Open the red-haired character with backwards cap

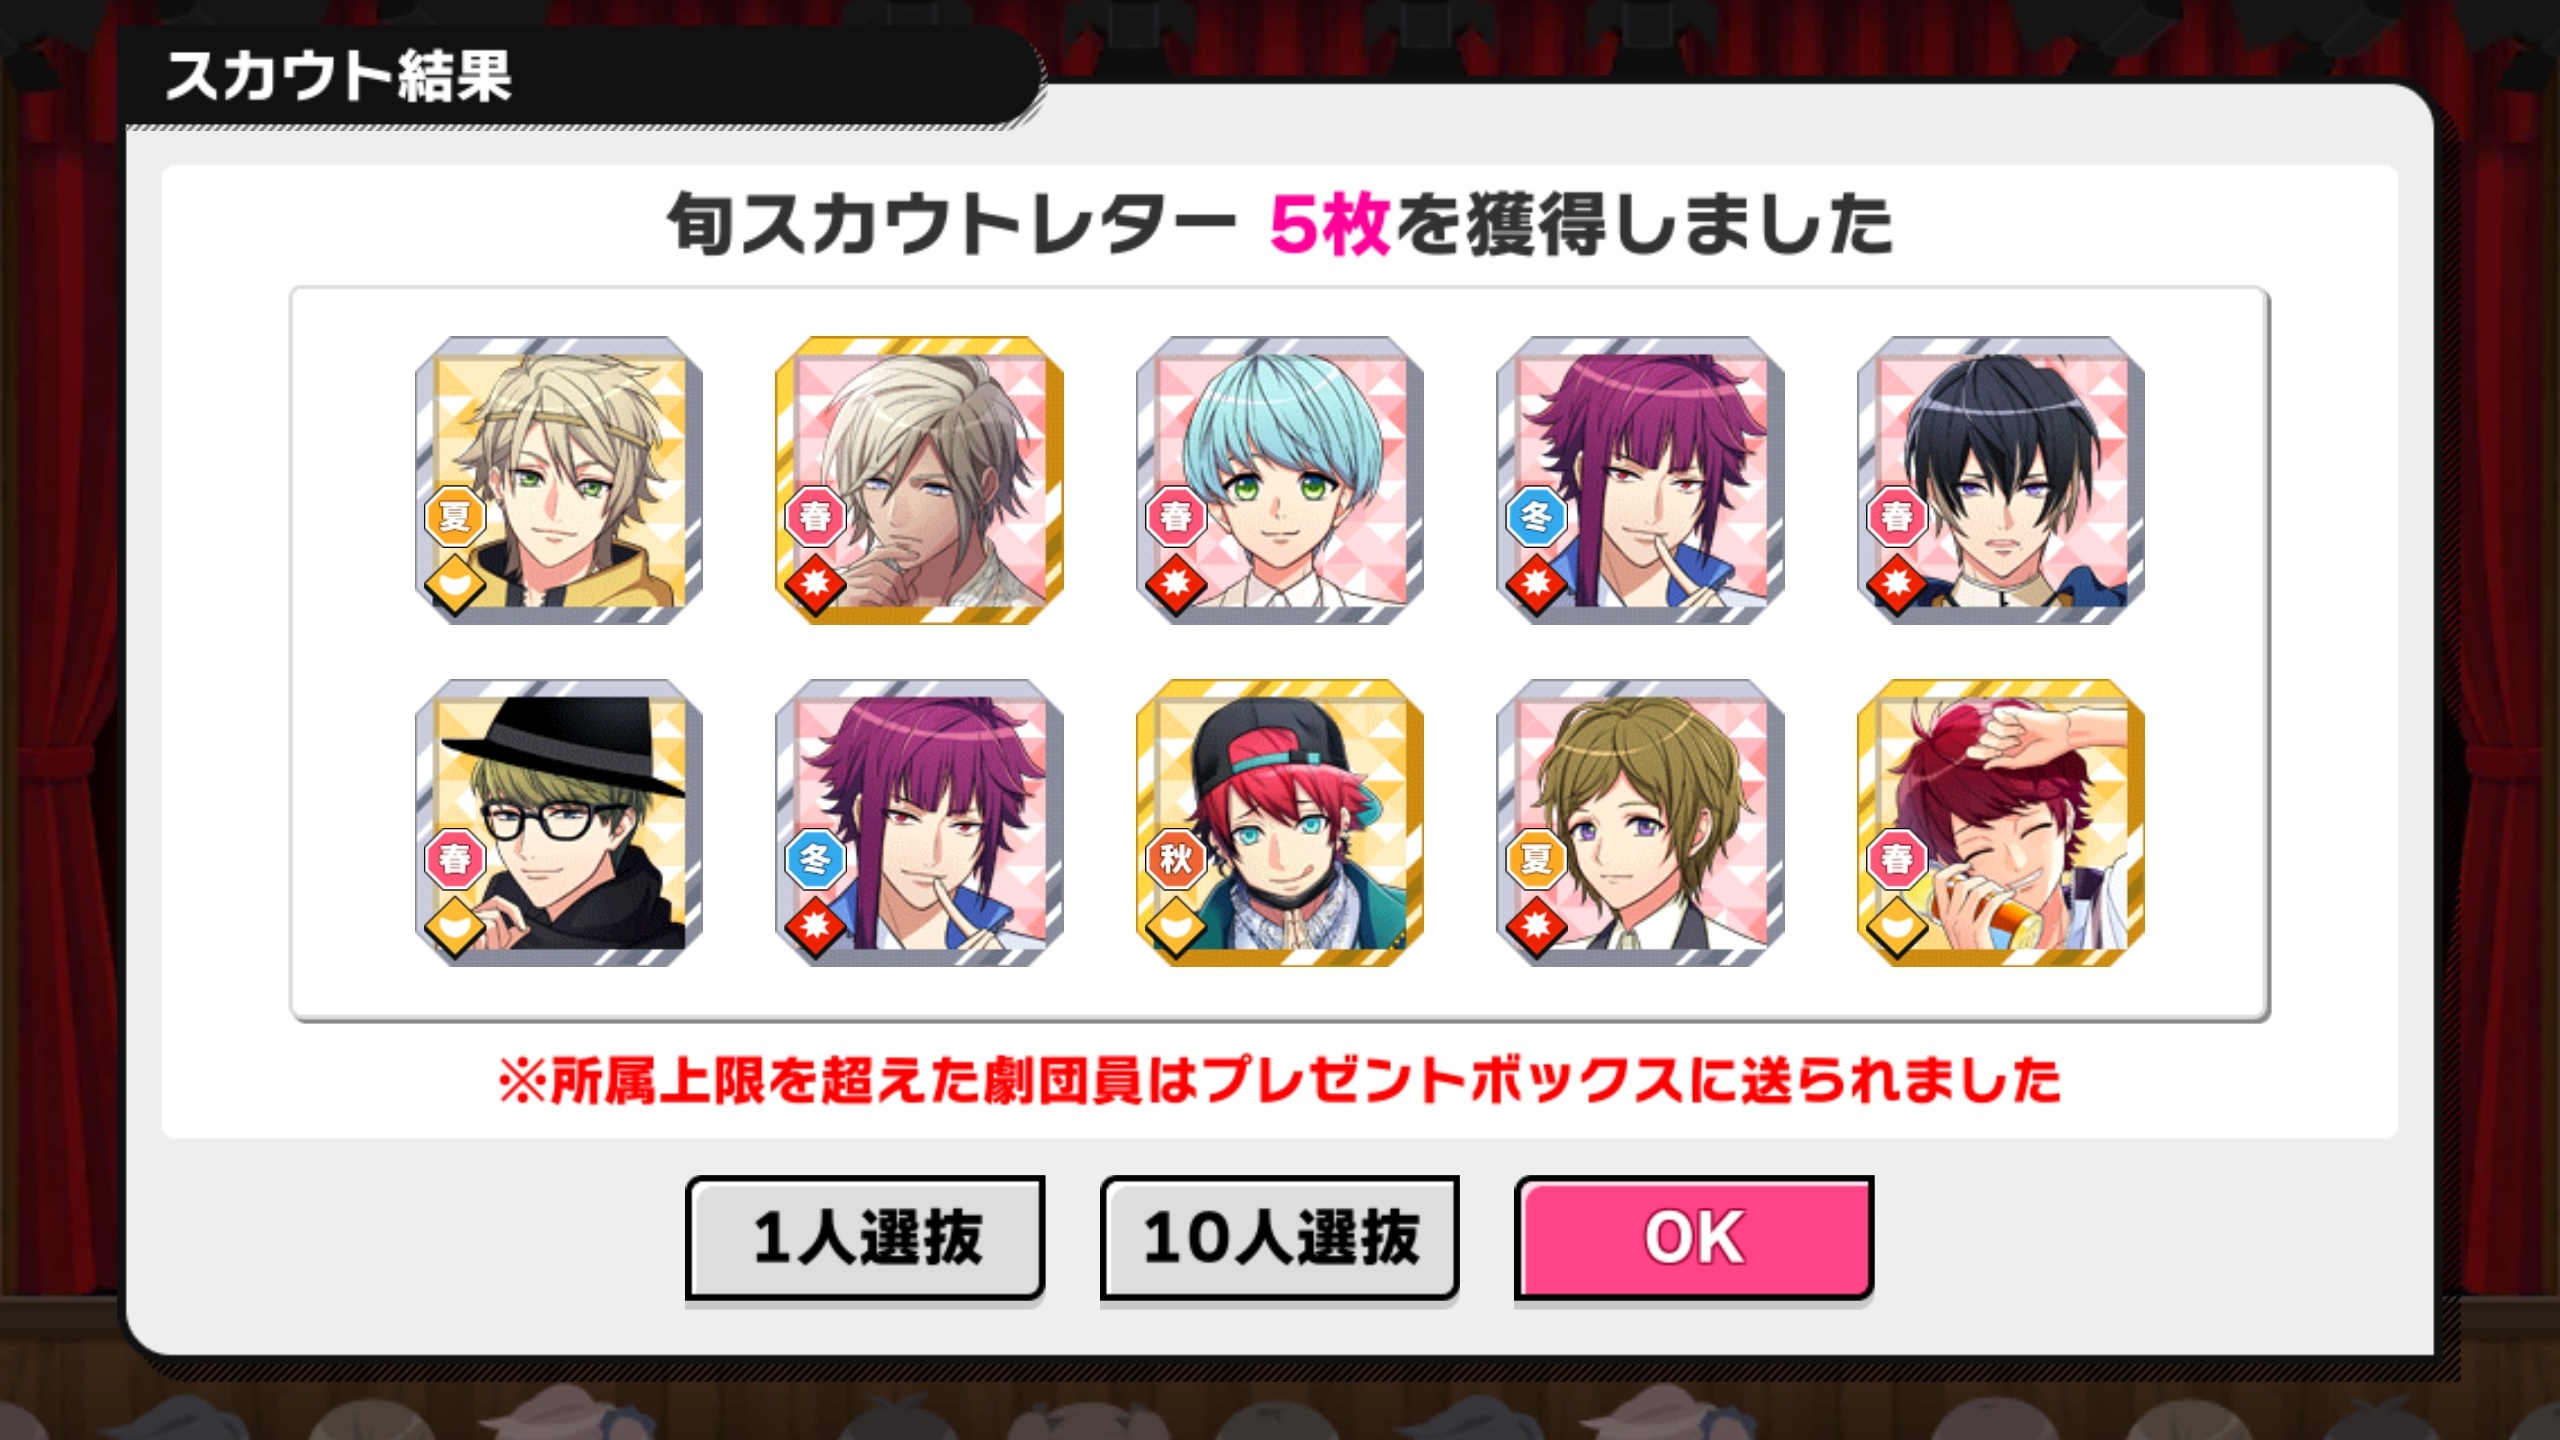(1280, 823)
